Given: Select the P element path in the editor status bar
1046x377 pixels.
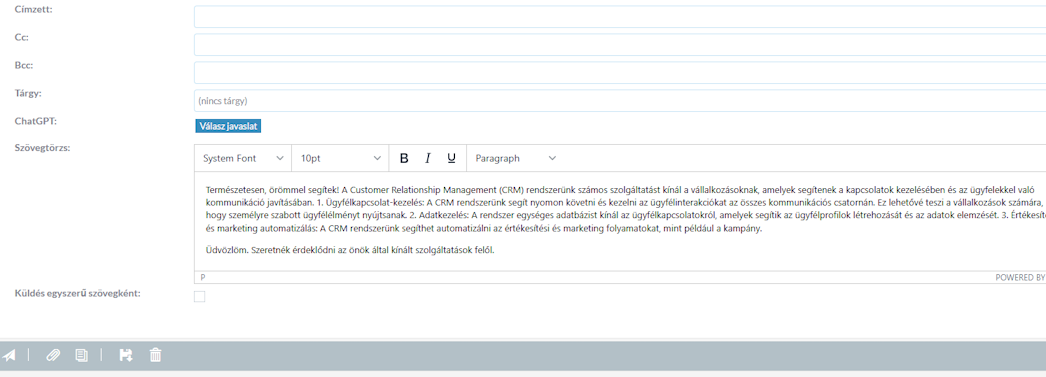Looking at the screenshot, I should 203,277.
